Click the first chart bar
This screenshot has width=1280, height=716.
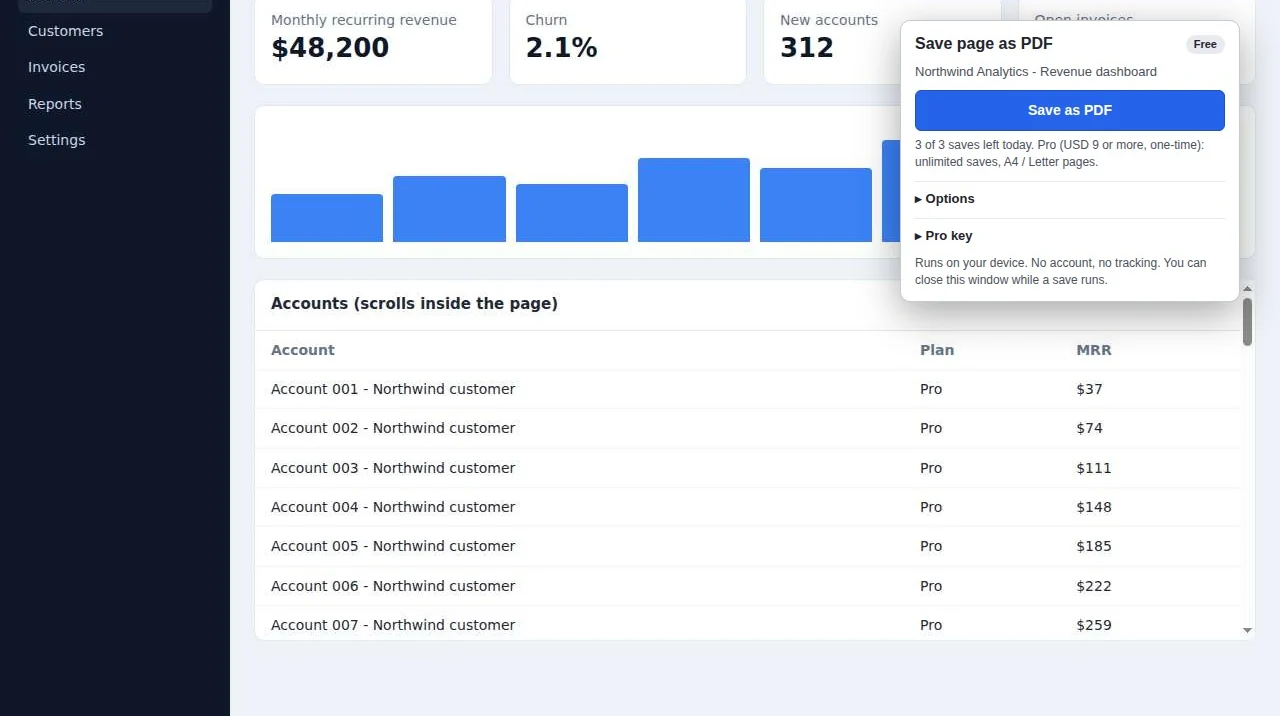pyautogui.click(x=327, y=218)
